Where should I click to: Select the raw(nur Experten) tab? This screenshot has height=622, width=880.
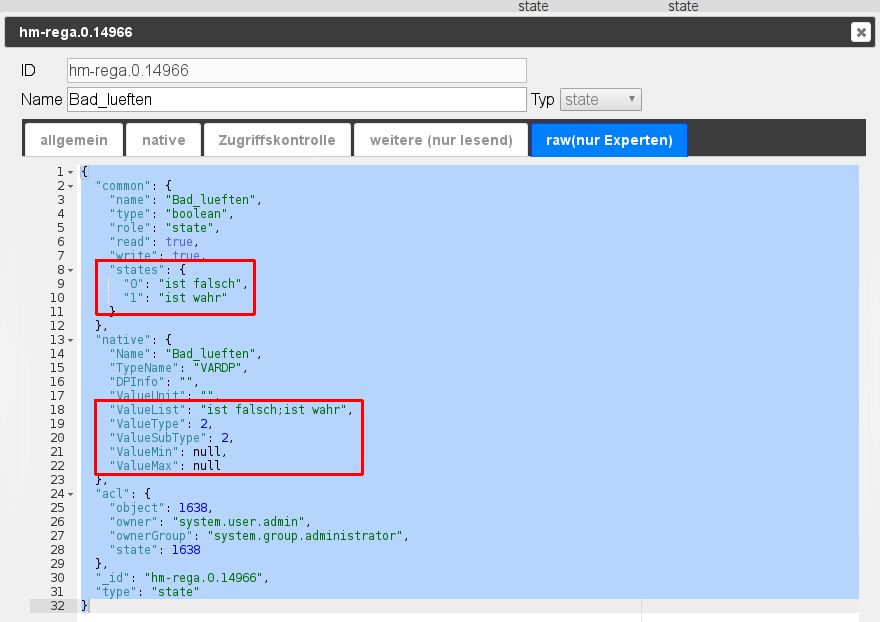point(609,140)
